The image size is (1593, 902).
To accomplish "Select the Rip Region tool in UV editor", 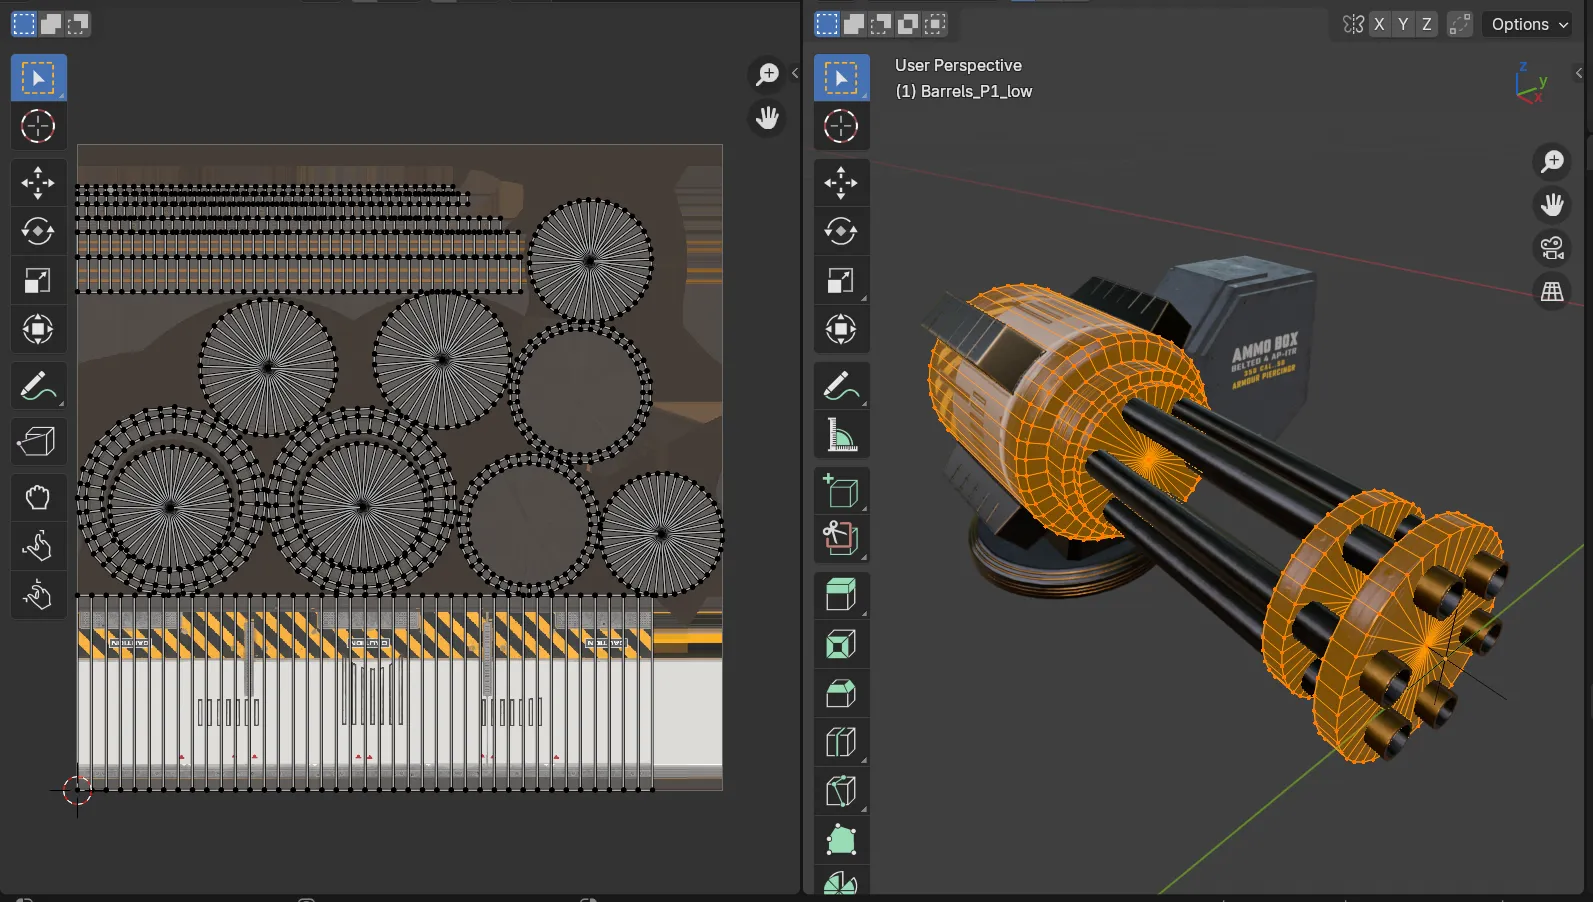I will pos(37,441).
